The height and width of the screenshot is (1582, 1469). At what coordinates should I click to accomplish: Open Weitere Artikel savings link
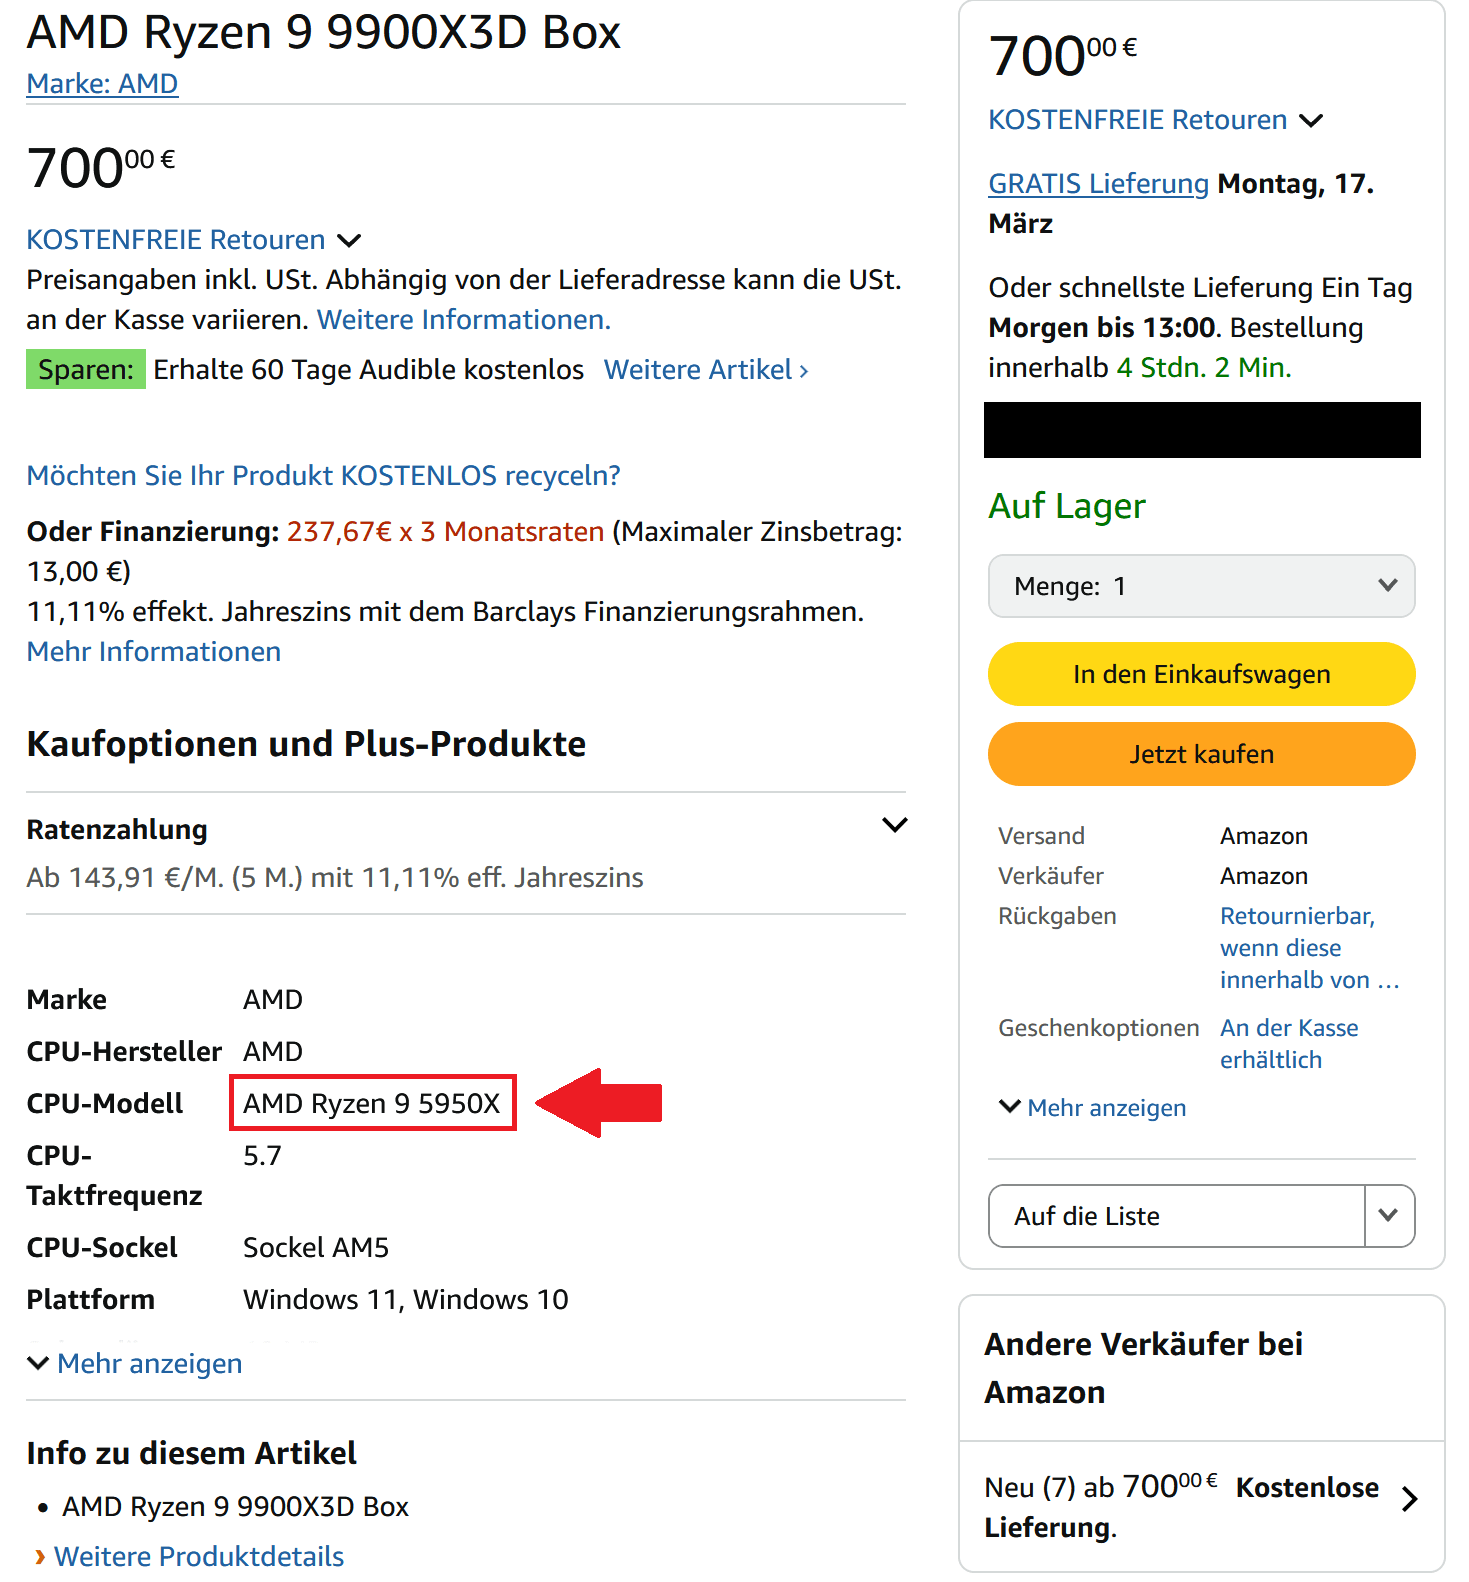[x=706, y=370]
